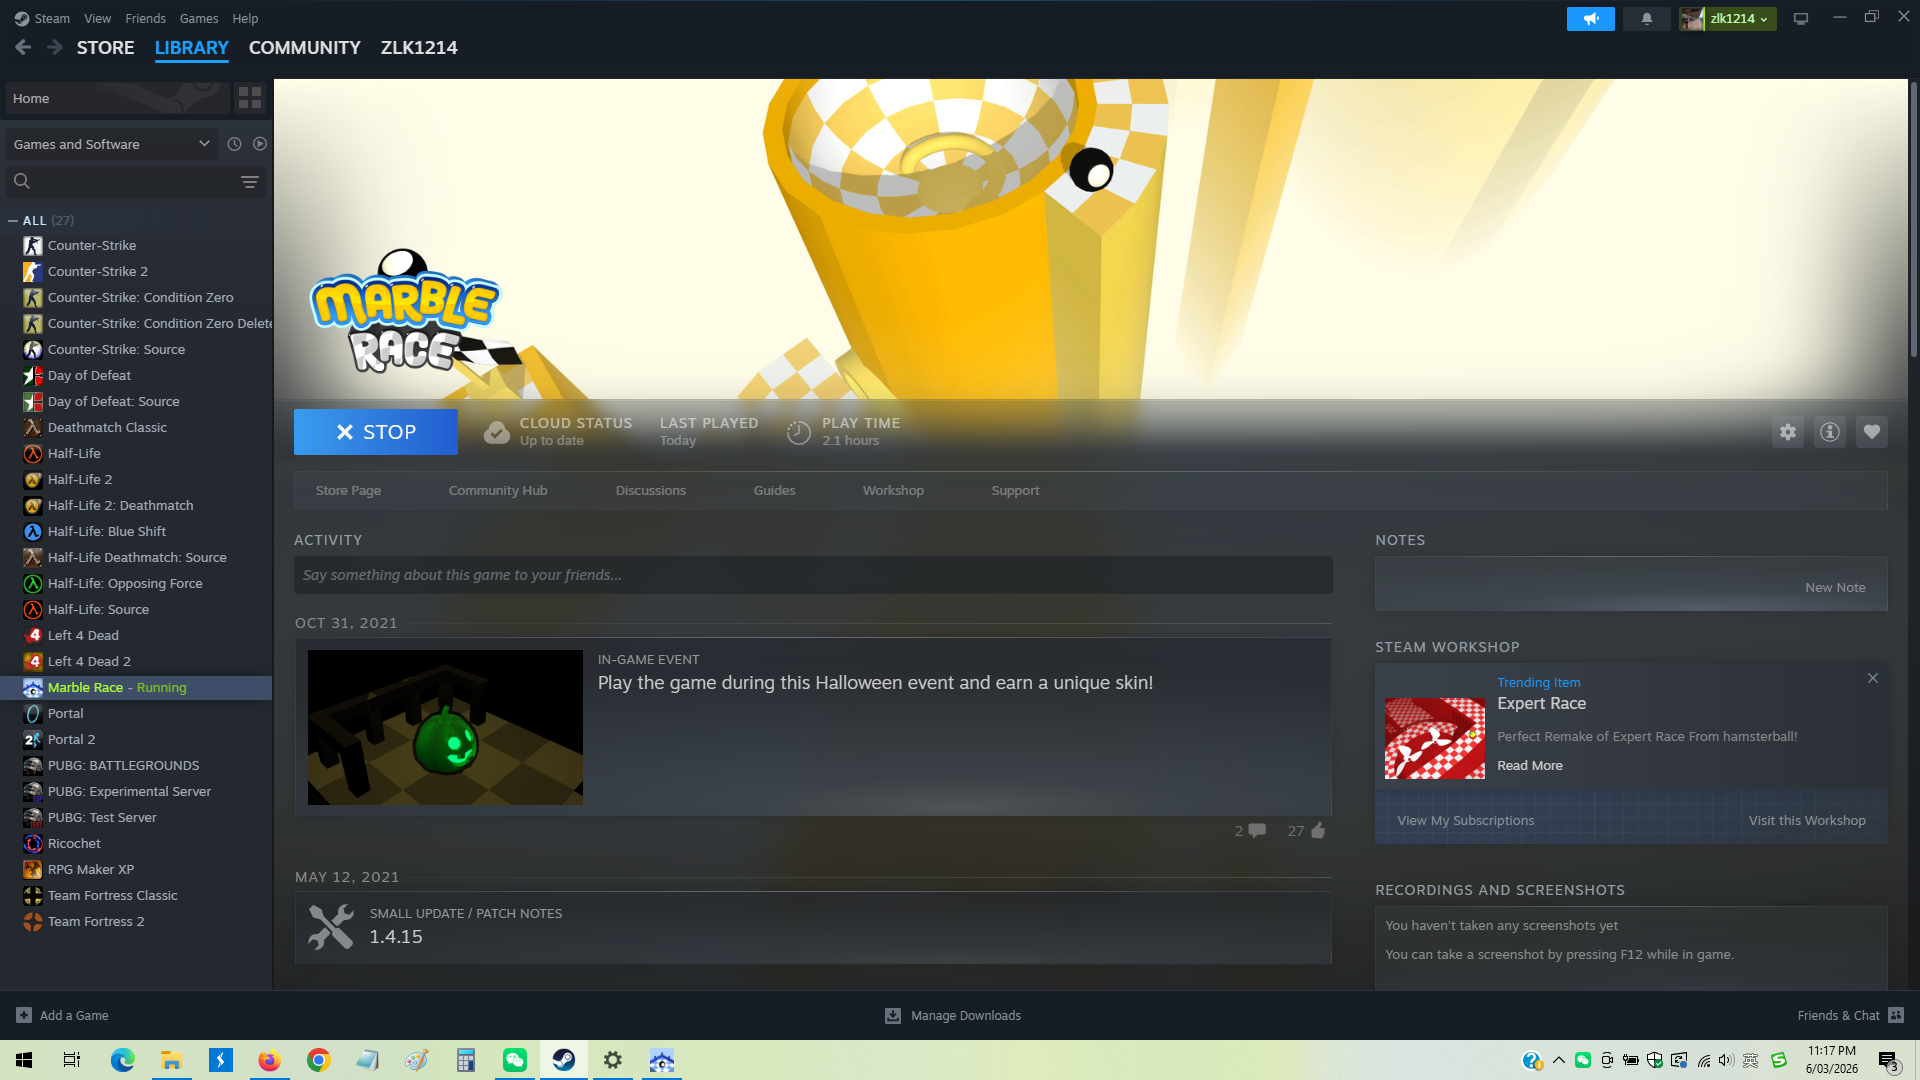Give thumbs up to Halloween event post
Screen dimensions: 1920x1080
tap(1318, 831)
